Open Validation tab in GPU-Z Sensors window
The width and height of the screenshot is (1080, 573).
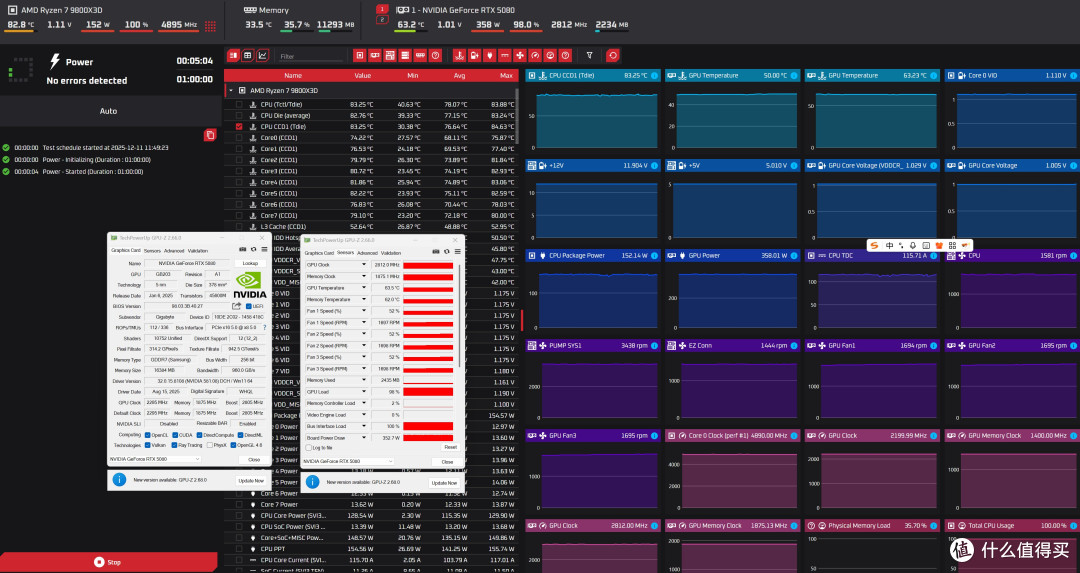[x=391, y=253]
